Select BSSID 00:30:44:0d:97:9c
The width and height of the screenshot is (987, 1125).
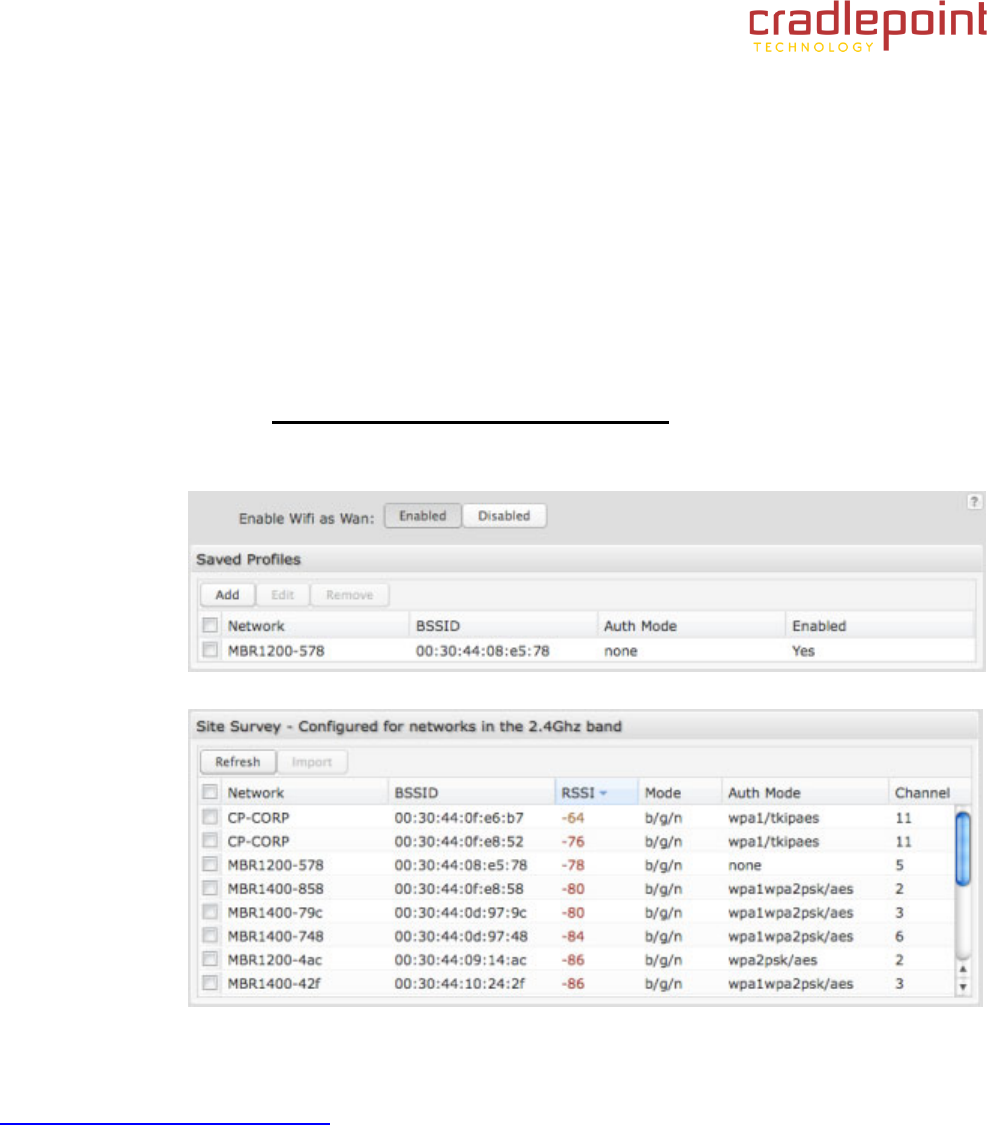coord(461,913)
